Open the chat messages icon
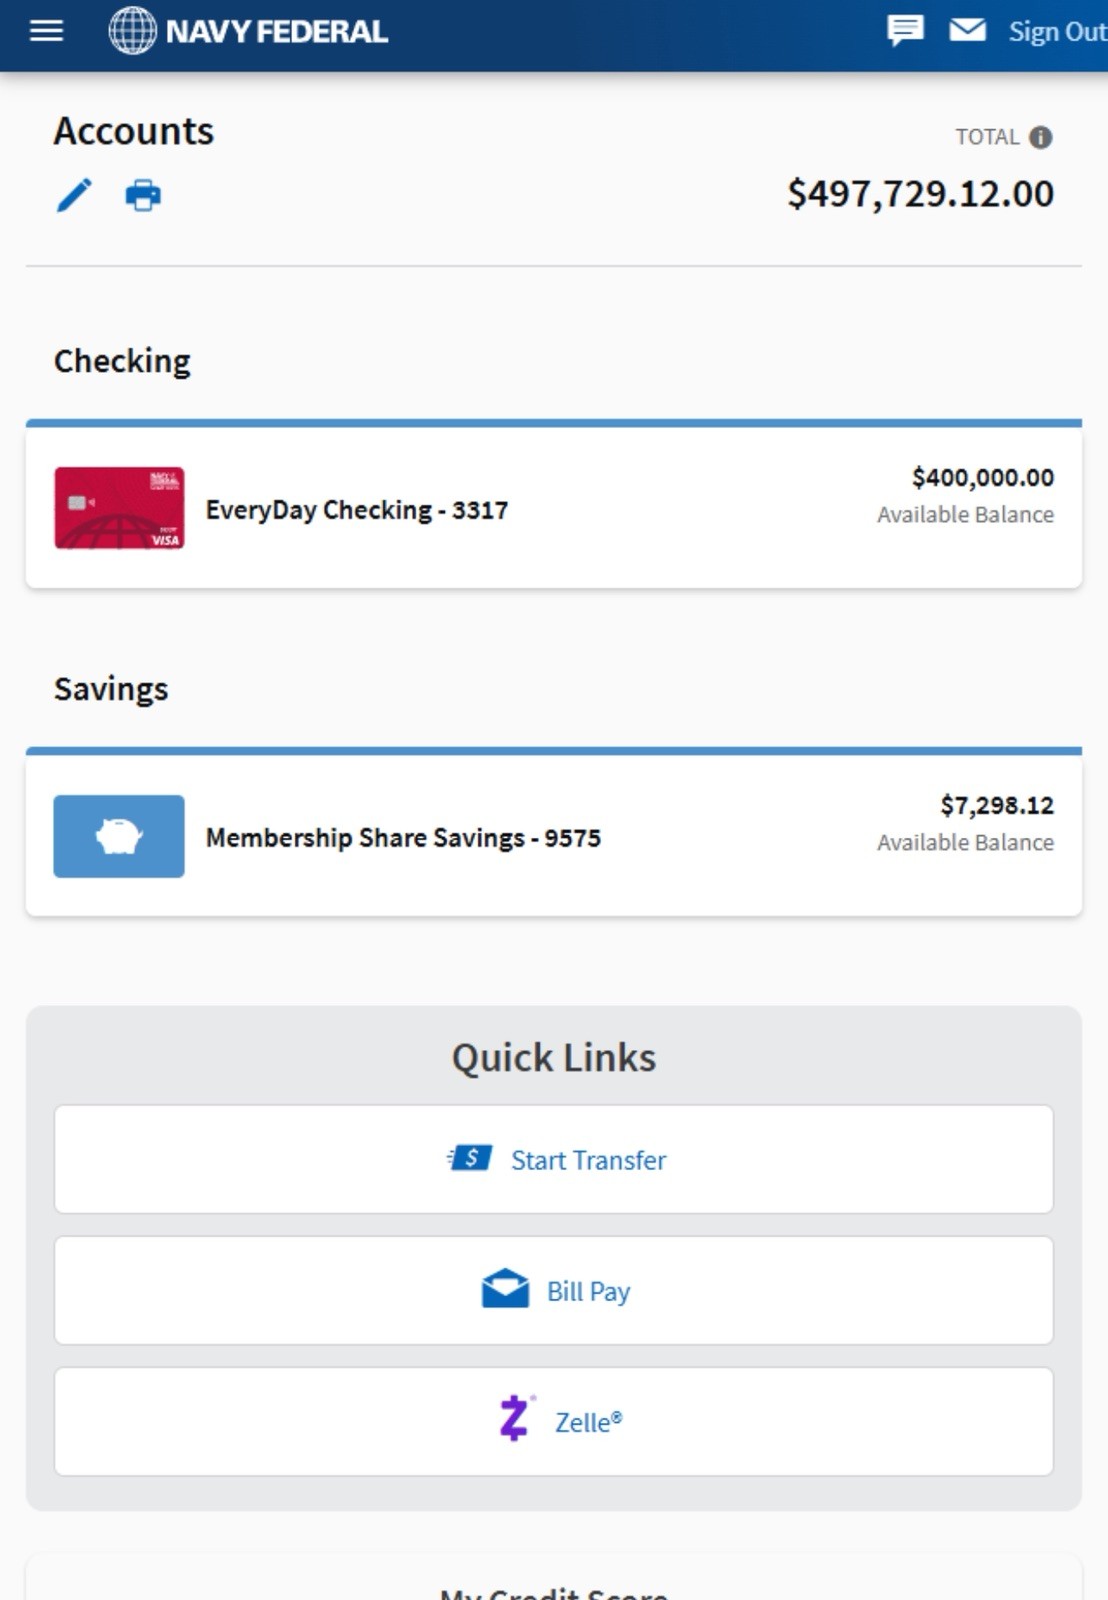The height and width of the screenshot is (1600, 1108). pos(905,30)
